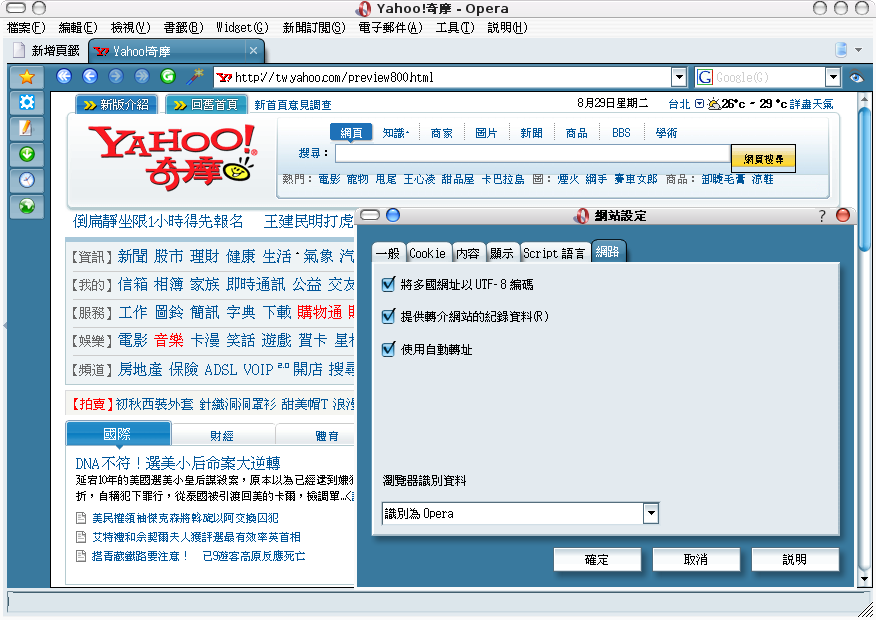The height and width of the screenshot is (620, 876).
Task: Open the tab bar menu arrow at right
Action: click(859, 50)
